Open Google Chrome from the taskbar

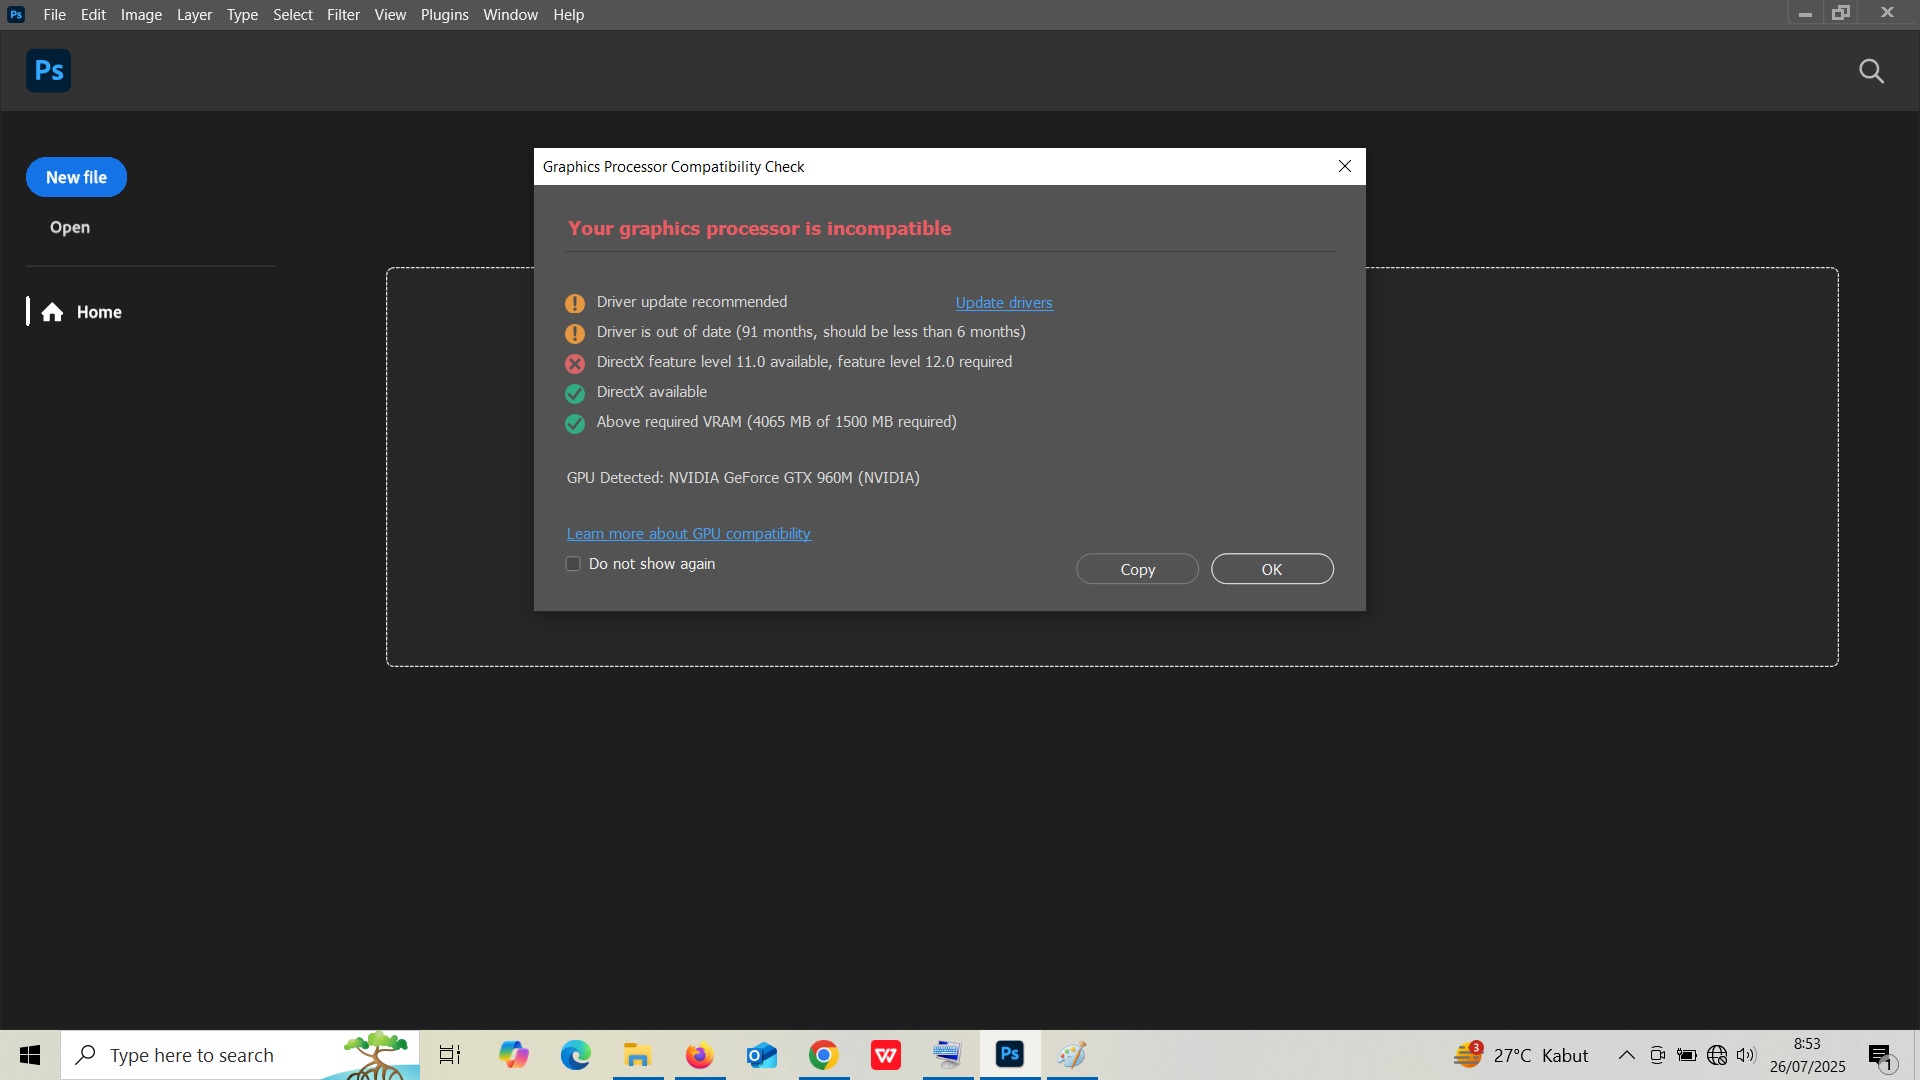pyautogui.click(x=823, y=1055)
